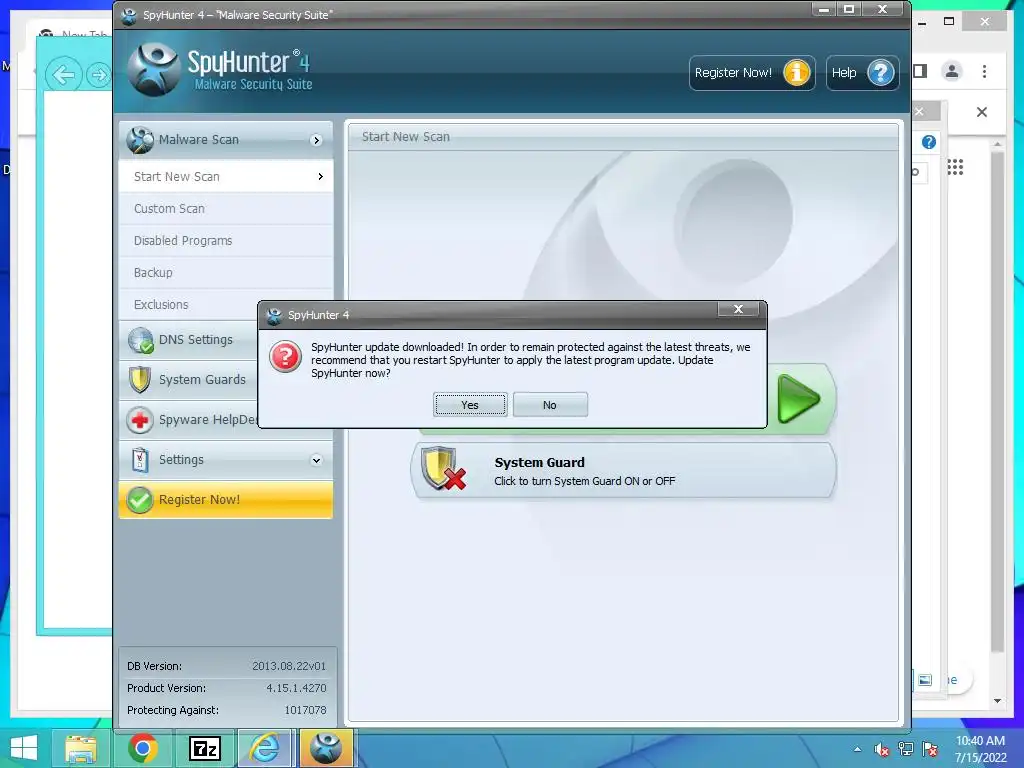Click Product Version 4.15.1.4270 text
The image size is (1024, 768).
pyautogui.click(x=296, y=688)
